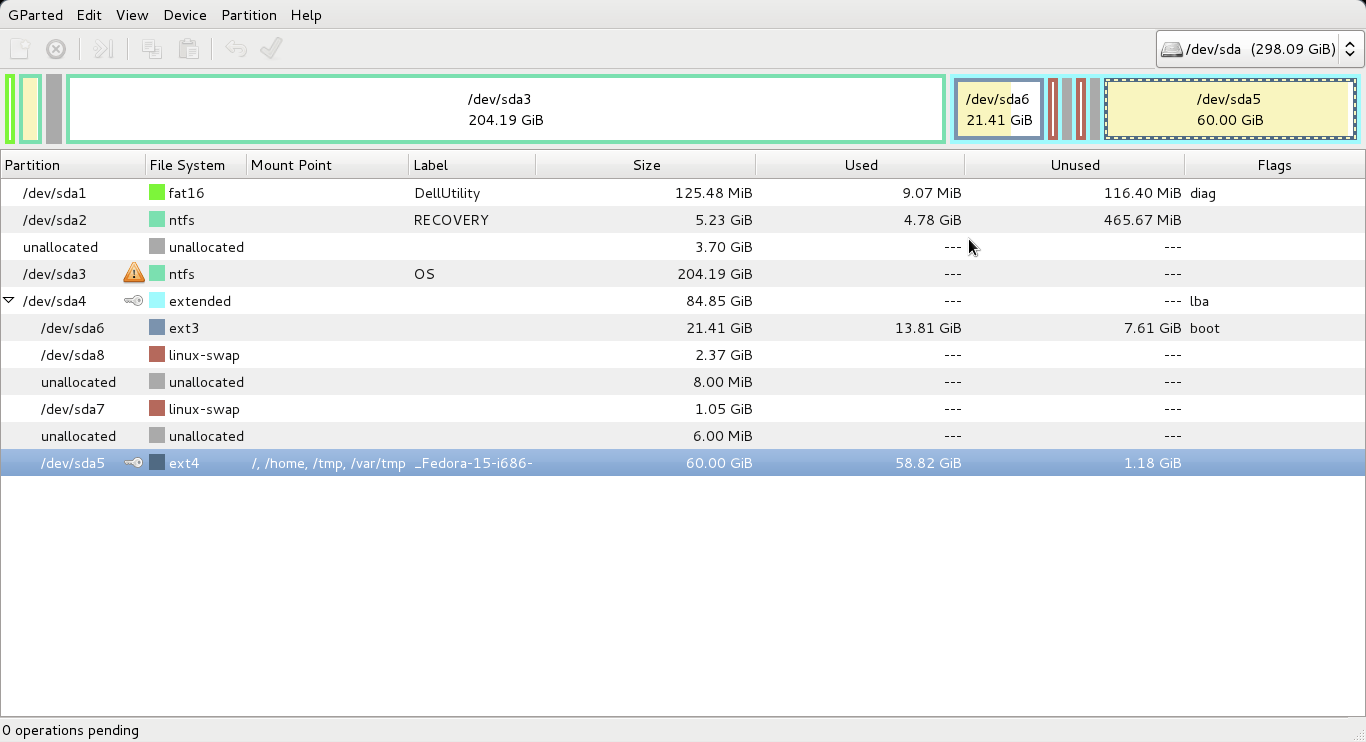
Task: Select the /dev/sda6 block in disk graphic
Action: click(x=997, y=109)
